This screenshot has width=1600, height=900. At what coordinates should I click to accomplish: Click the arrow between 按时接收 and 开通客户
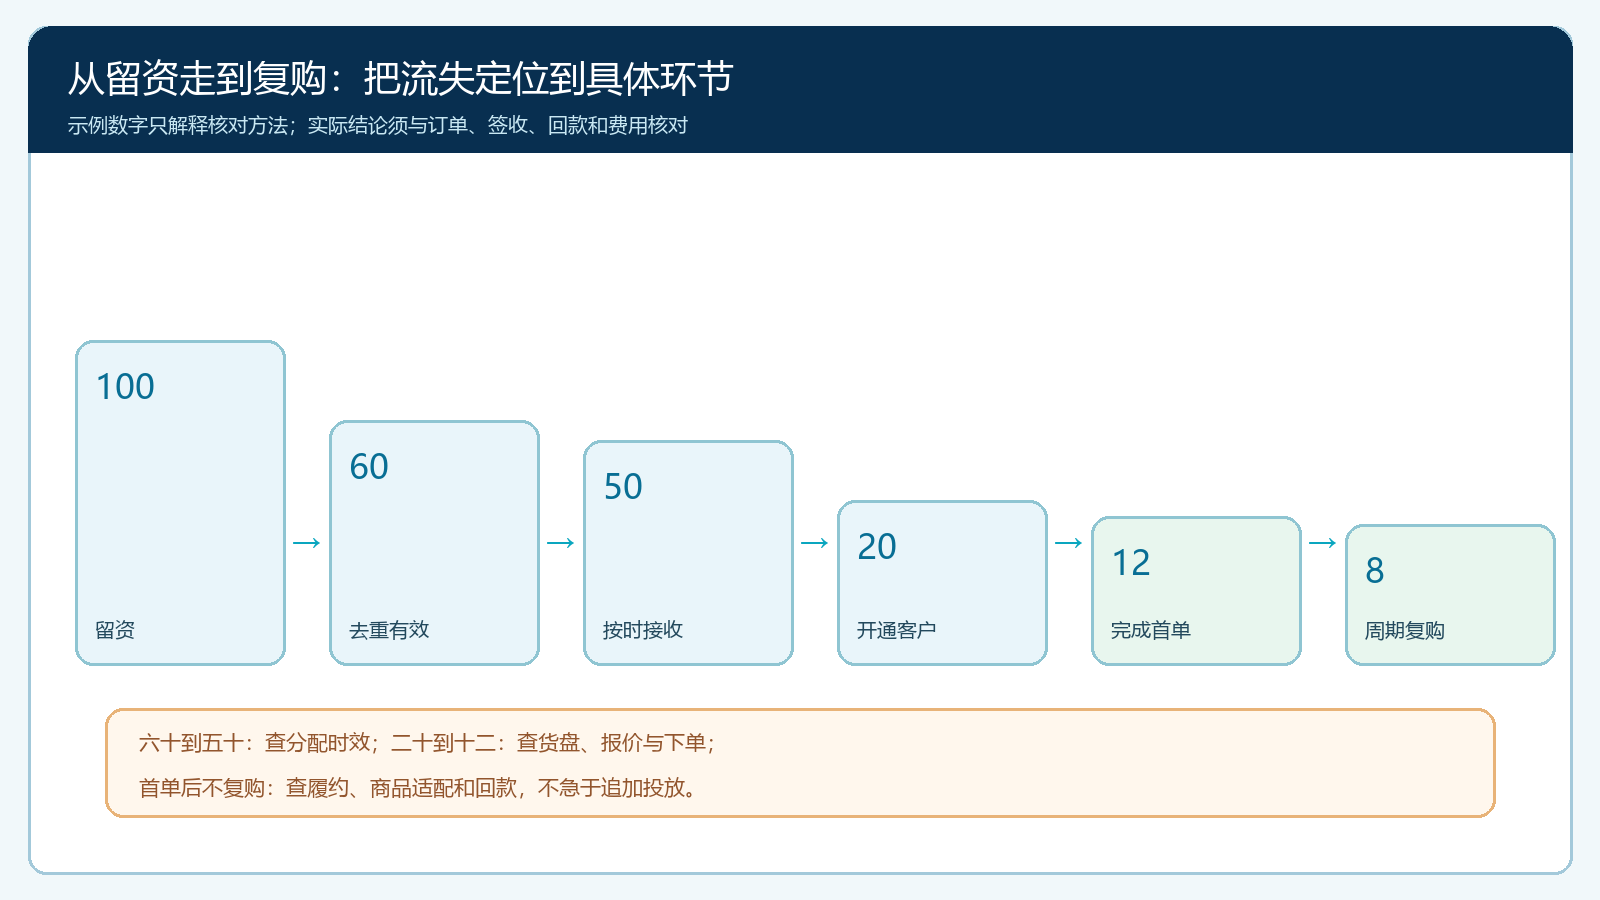(x=815, y=543)
